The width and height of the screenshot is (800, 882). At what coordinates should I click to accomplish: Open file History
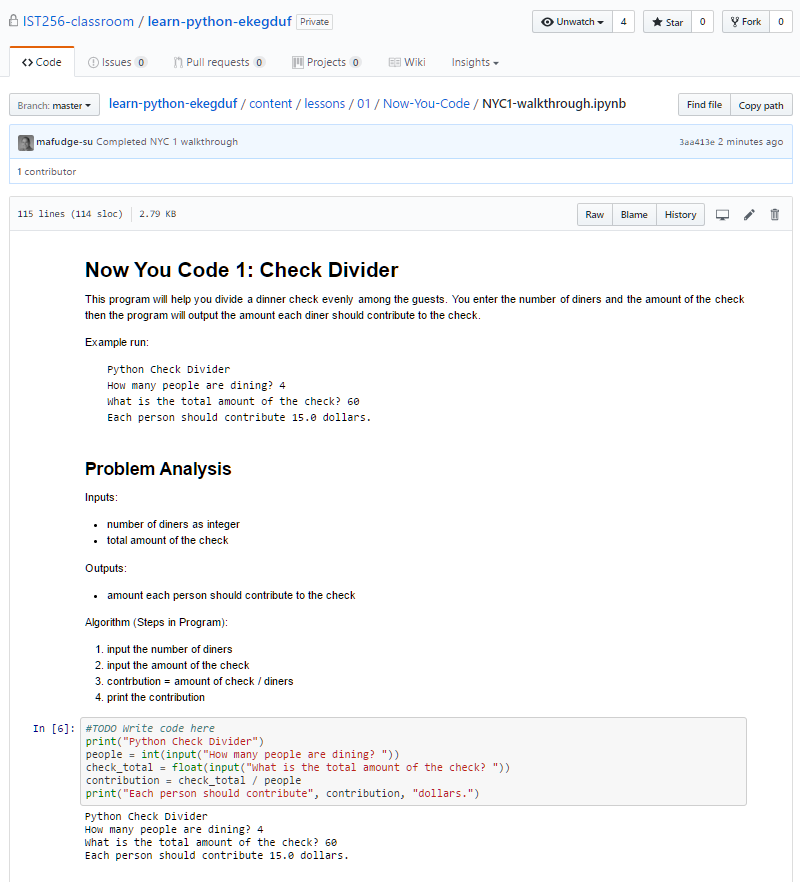pyautogui.click(x=680, y=215)
